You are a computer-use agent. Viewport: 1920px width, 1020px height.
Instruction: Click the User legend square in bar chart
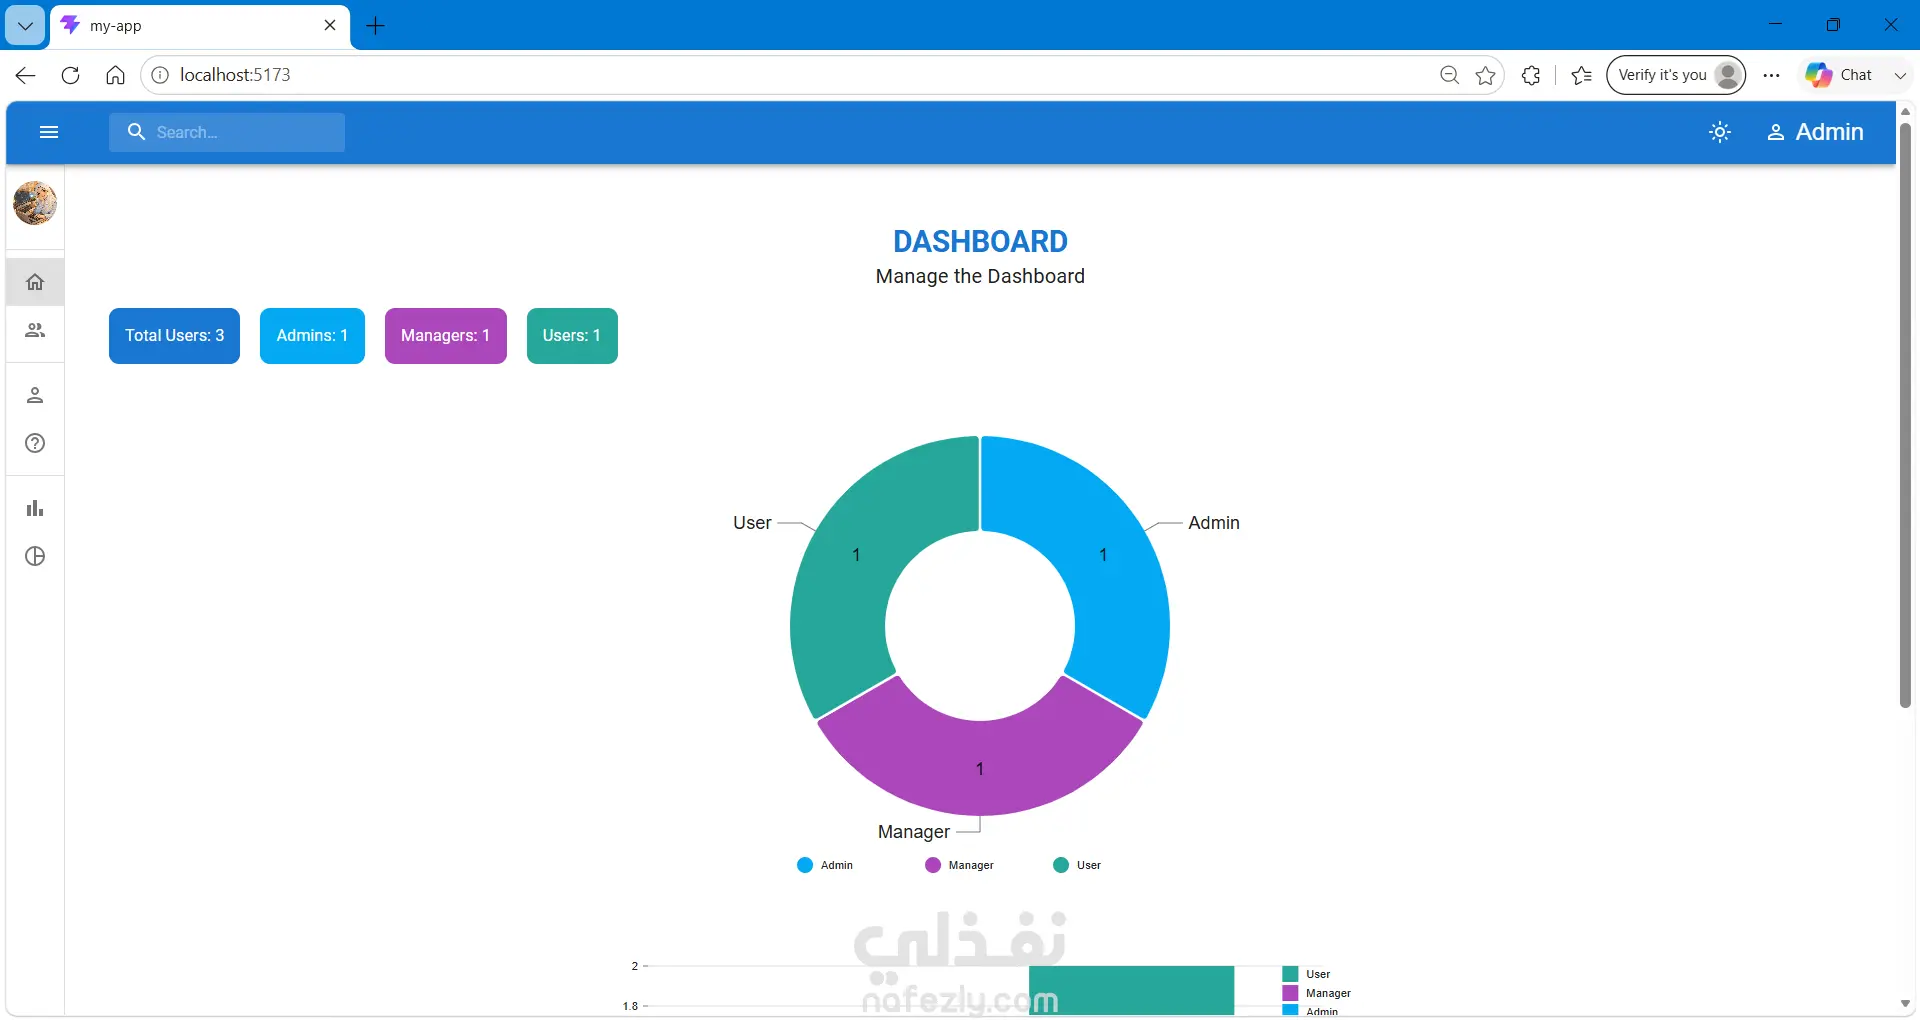tap(1290, 974)
